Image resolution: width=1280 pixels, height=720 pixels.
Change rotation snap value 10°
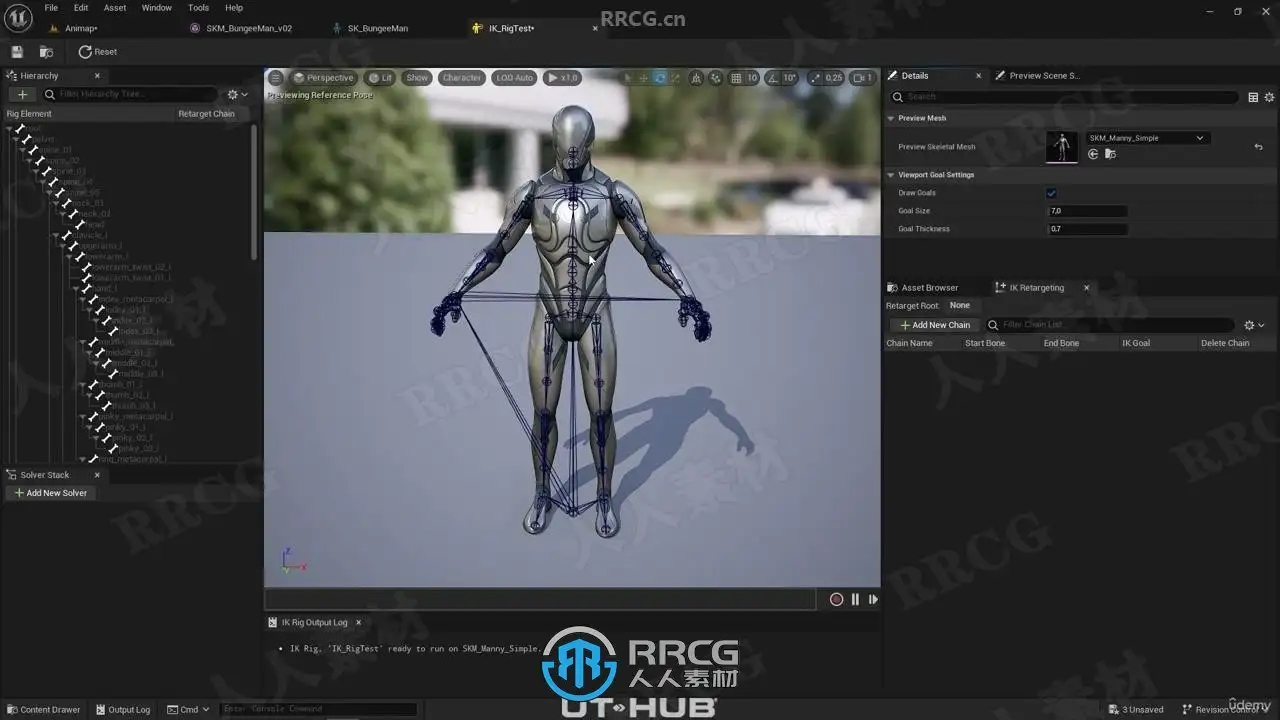pyautogui.click(x=790, y=78)
